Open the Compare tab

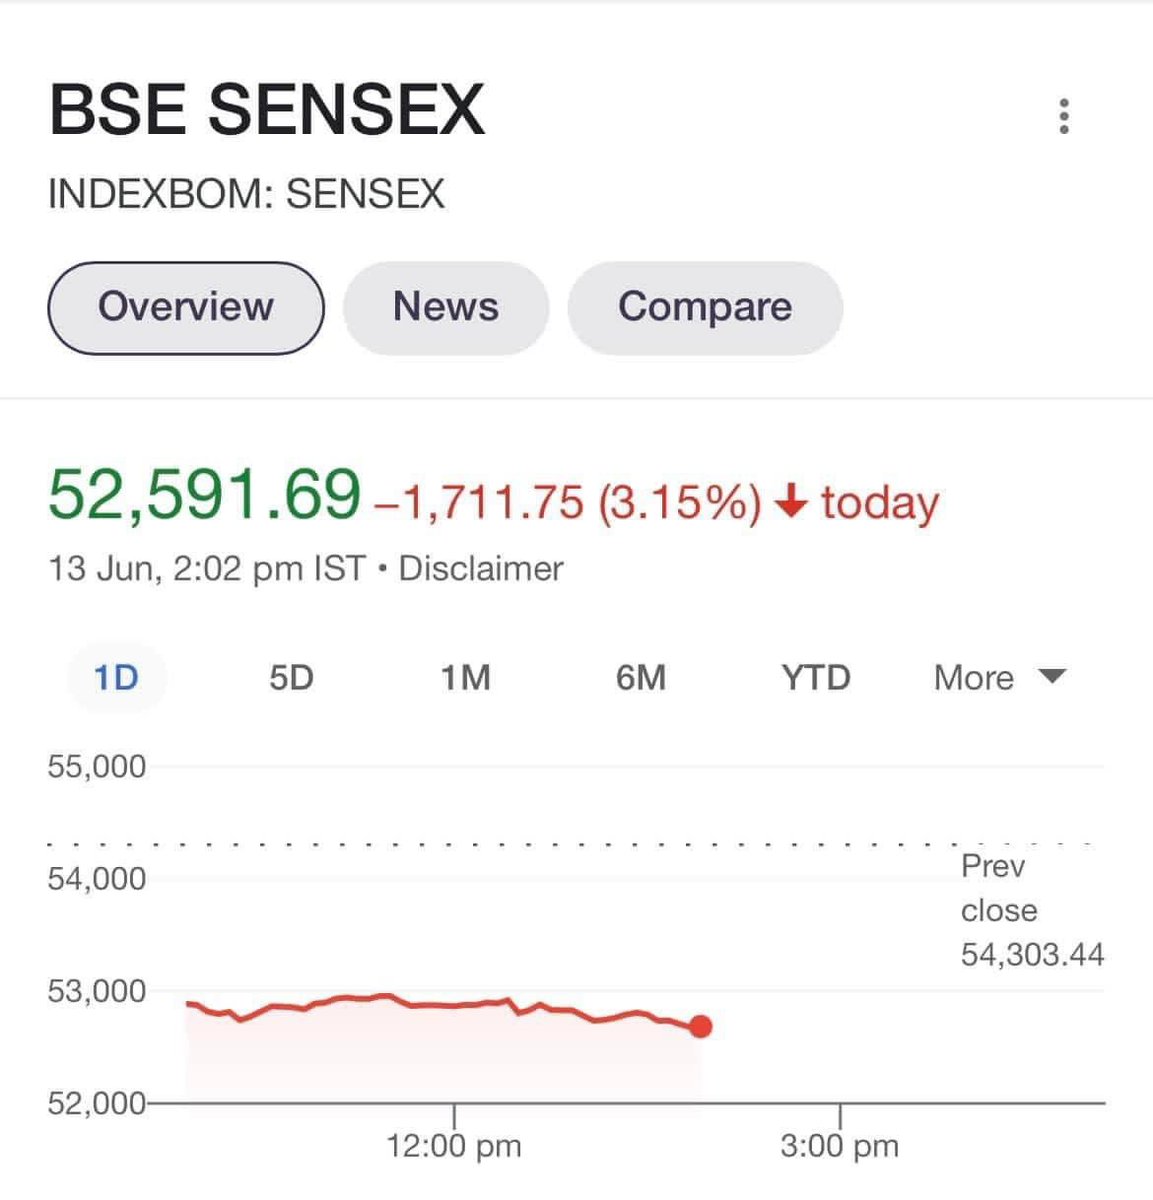pyautogui.click(x=705, y=307)
